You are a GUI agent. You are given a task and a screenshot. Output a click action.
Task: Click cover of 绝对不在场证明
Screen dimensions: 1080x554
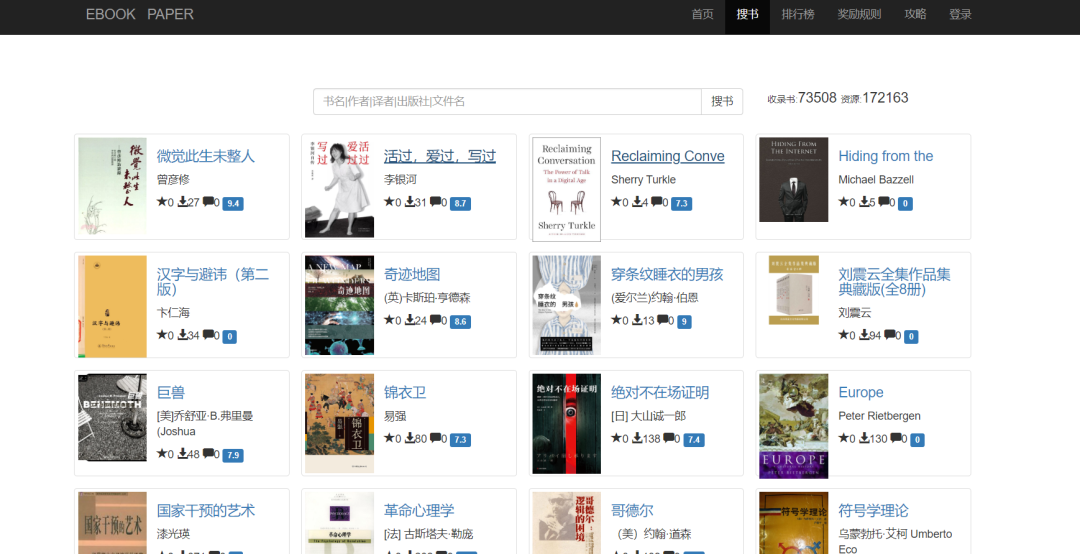(x=566, y=424)
